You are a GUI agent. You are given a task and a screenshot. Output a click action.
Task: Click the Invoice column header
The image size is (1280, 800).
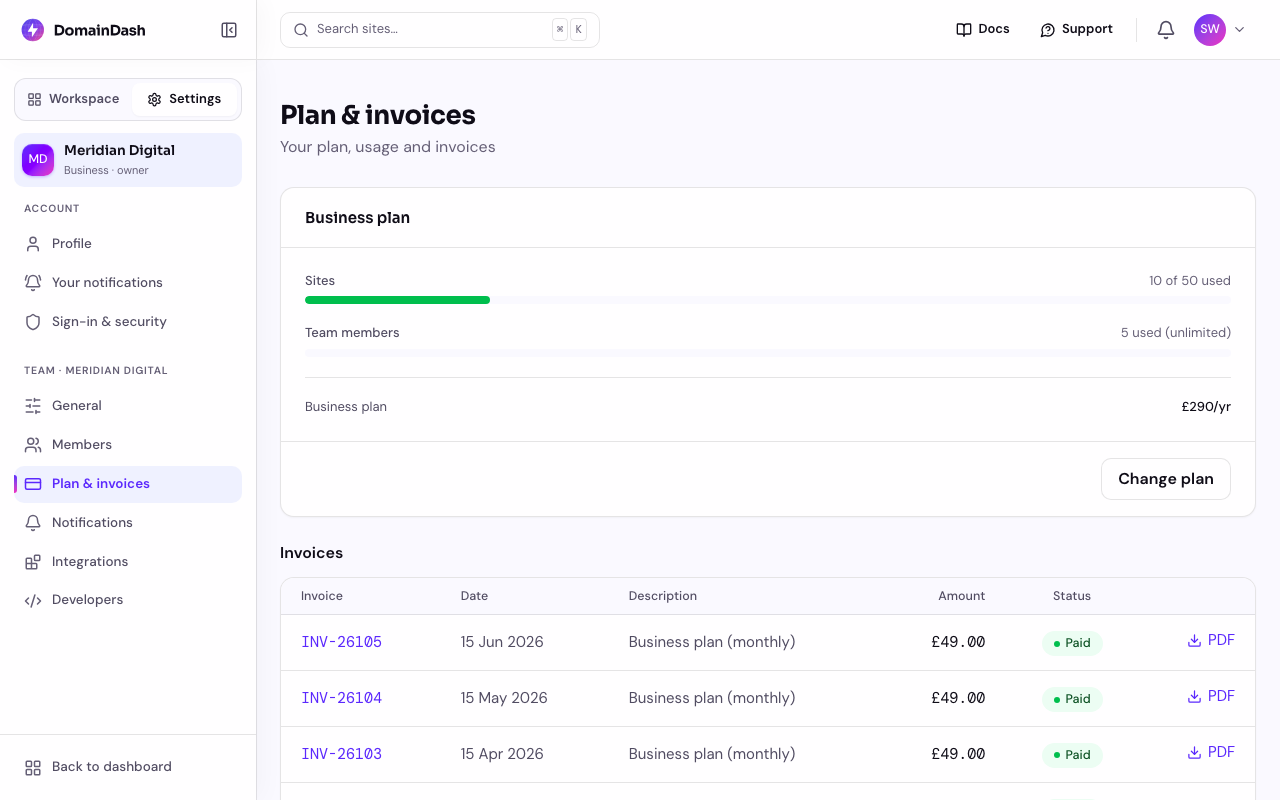(322, 596)
